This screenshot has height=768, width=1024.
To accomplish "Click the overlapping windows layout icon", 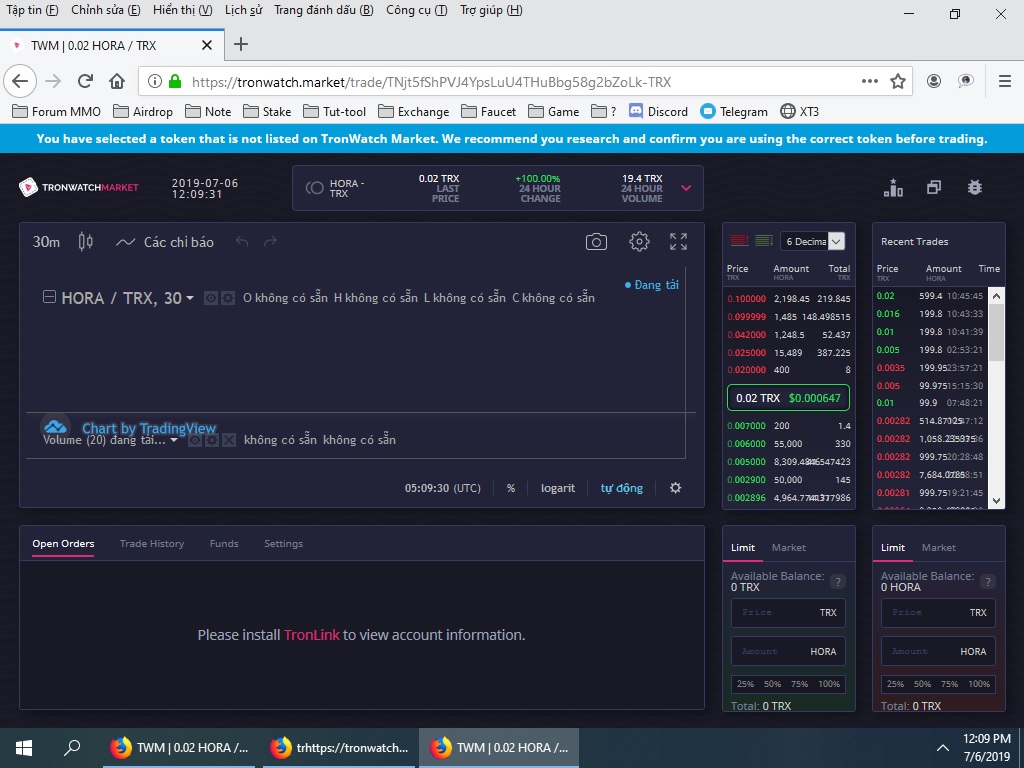I will pos(934,187).
